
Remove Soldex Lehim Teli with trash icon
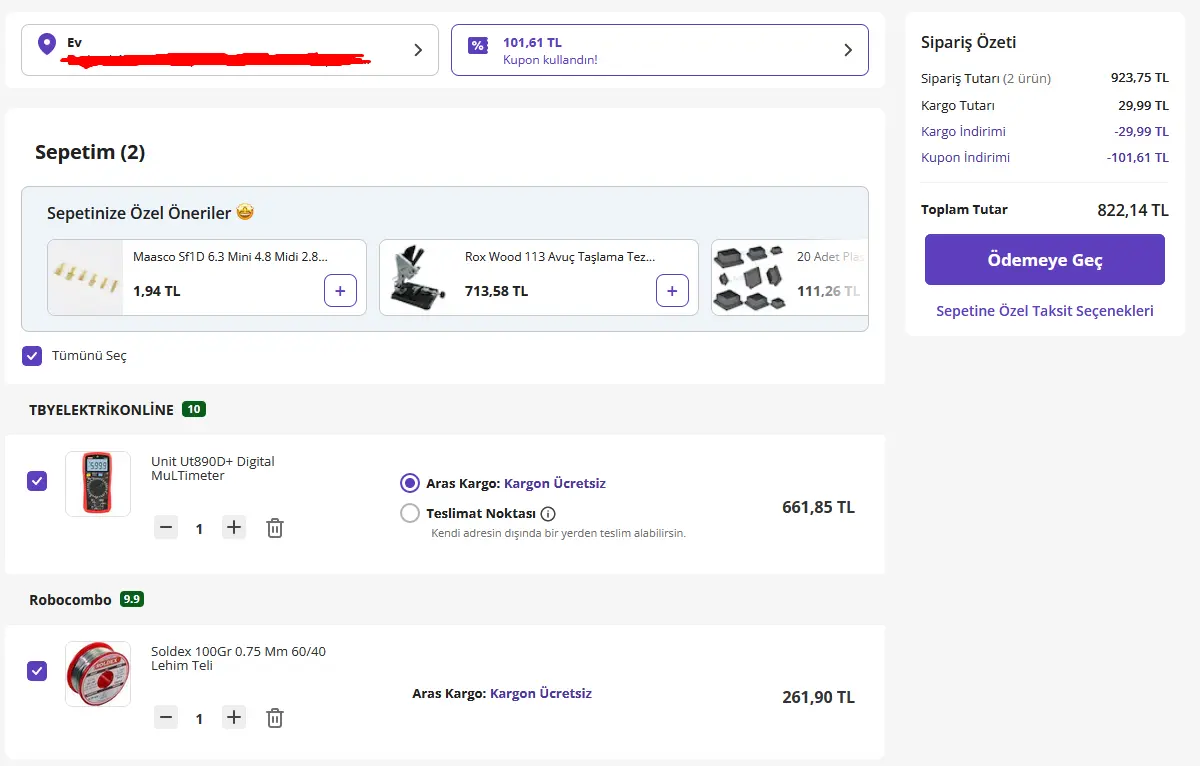point(275,718)
